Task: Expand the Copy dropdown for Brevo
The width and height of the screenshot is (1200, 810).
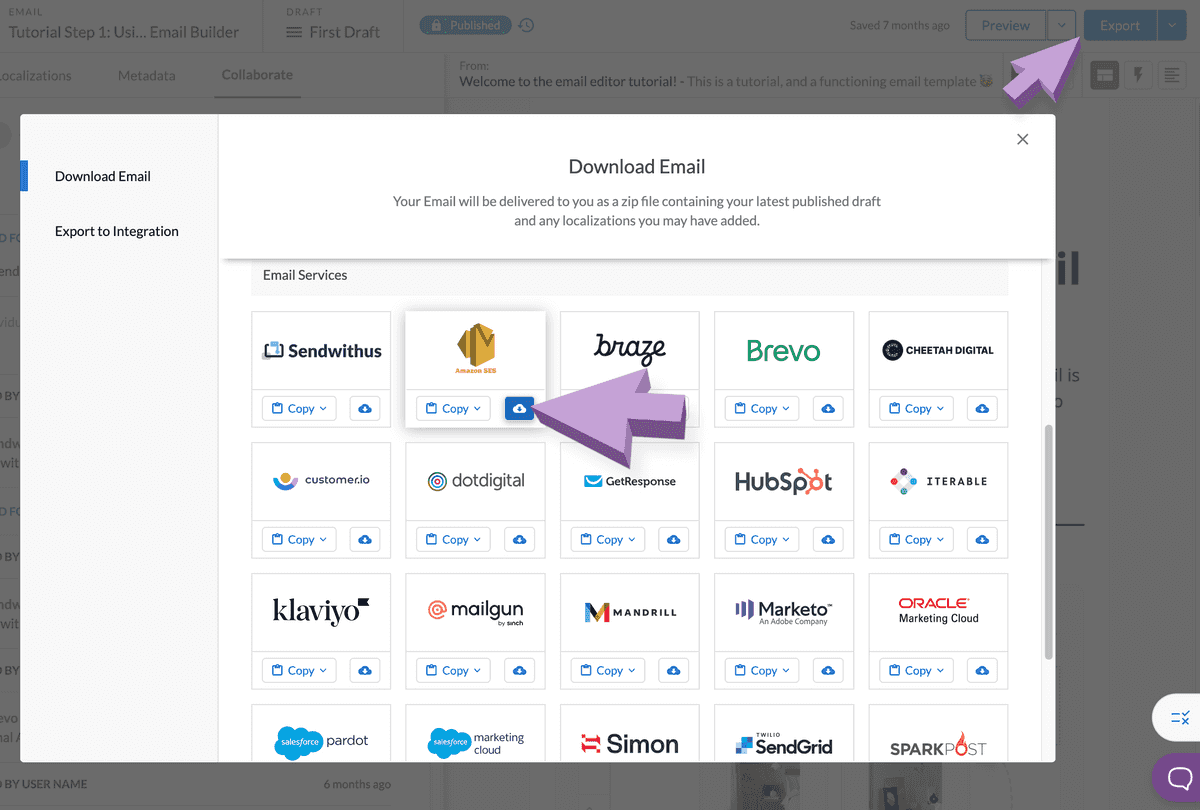Action: [763, 408]
